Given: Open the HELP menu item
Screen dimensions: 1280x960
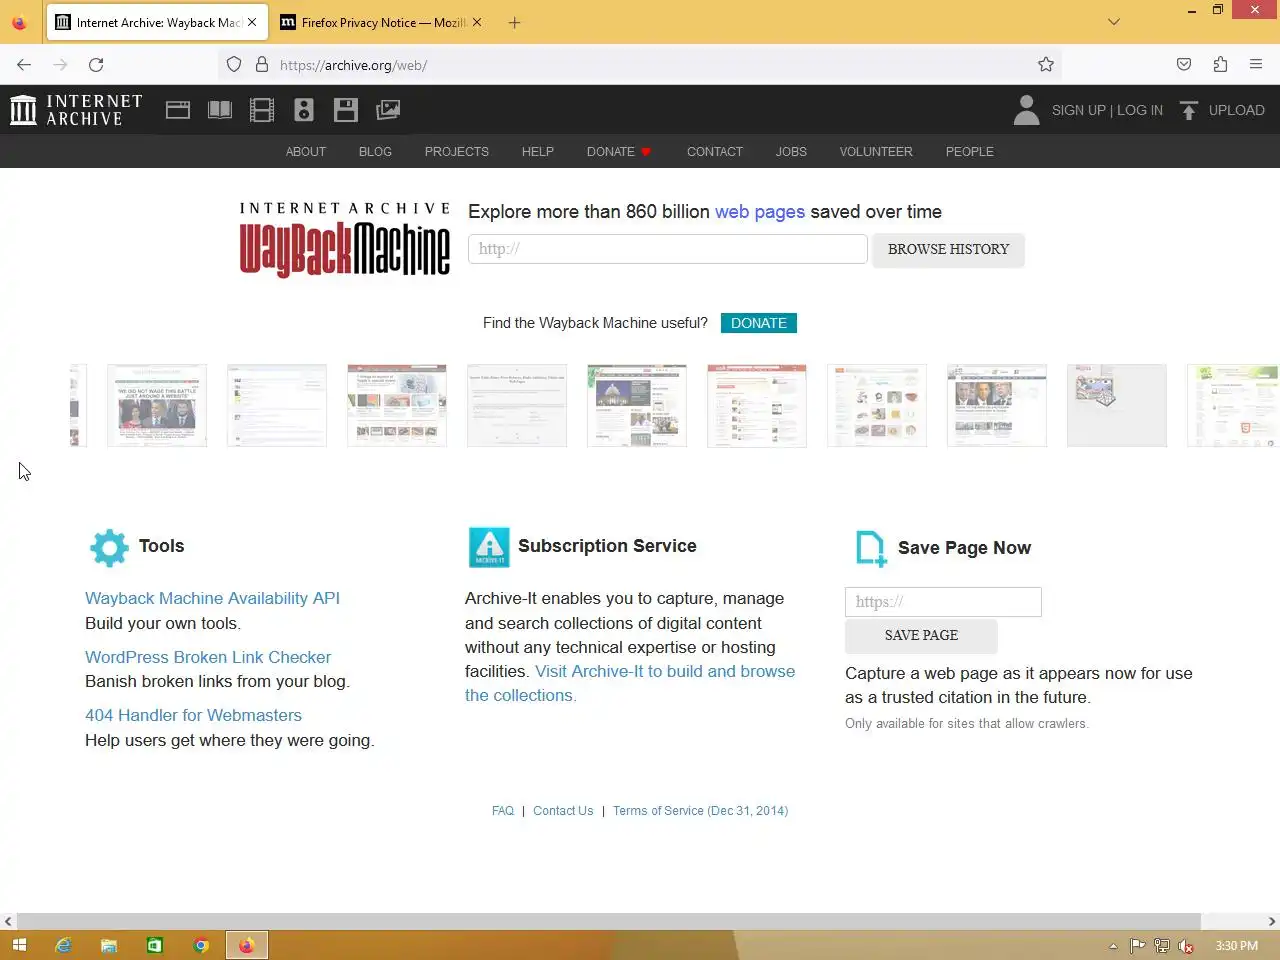Looking at the screenshot, I should [x=538, y=152].
